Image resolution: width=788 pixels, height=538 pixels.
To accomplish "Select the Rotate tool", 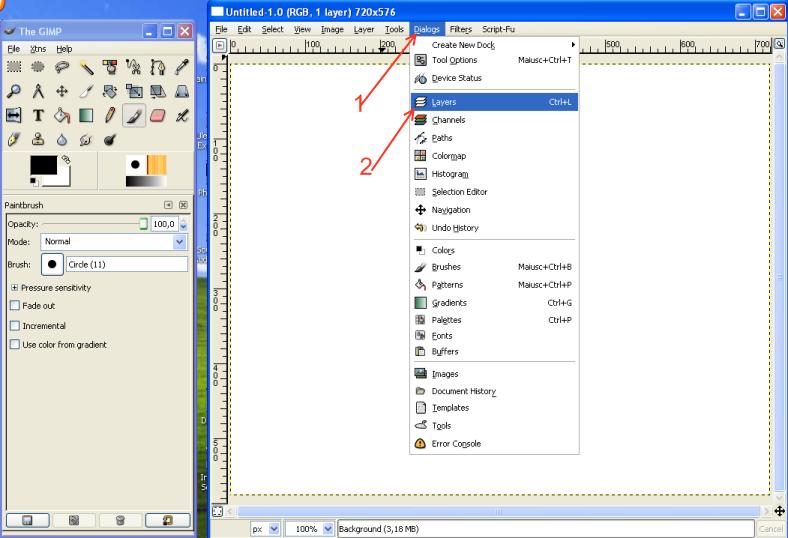I will [110, 91].
